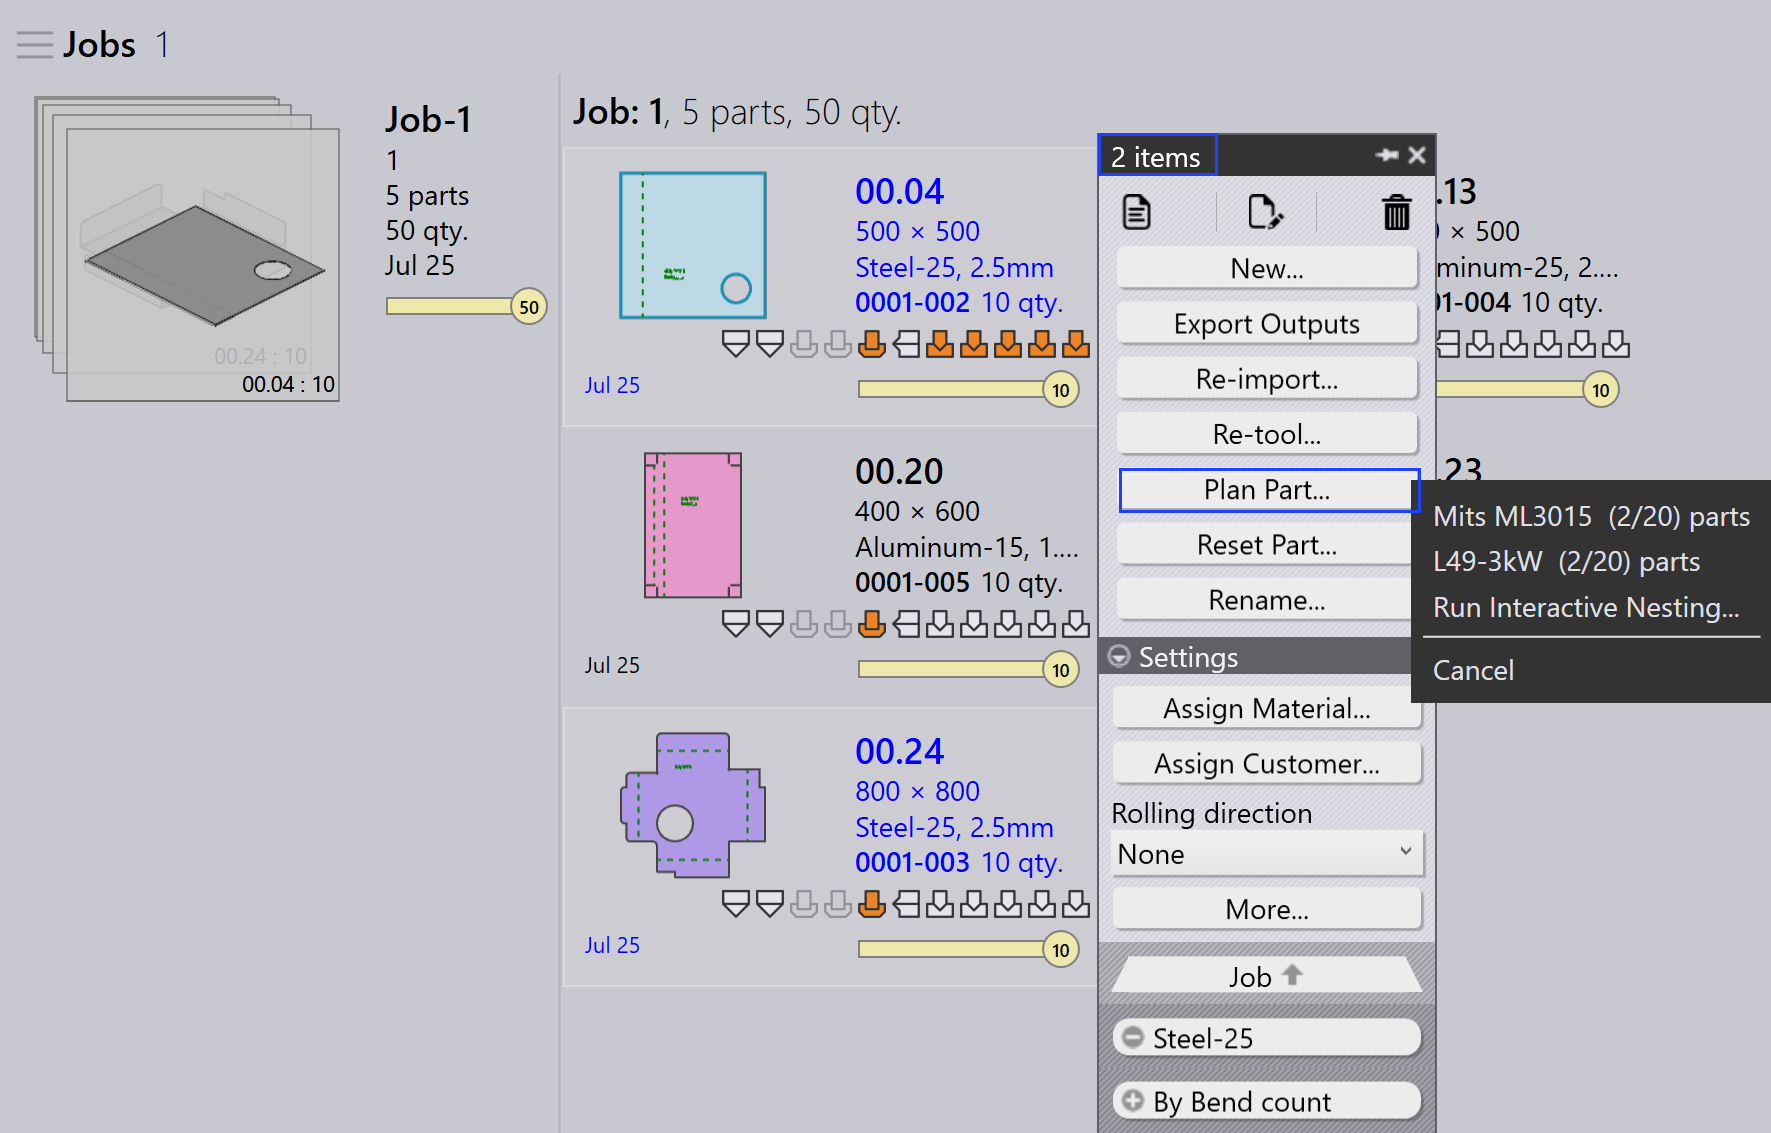Viewport: 1771px width, 1133px height.
Task: Click the order number 0001-003
Action: click(912, 862)
